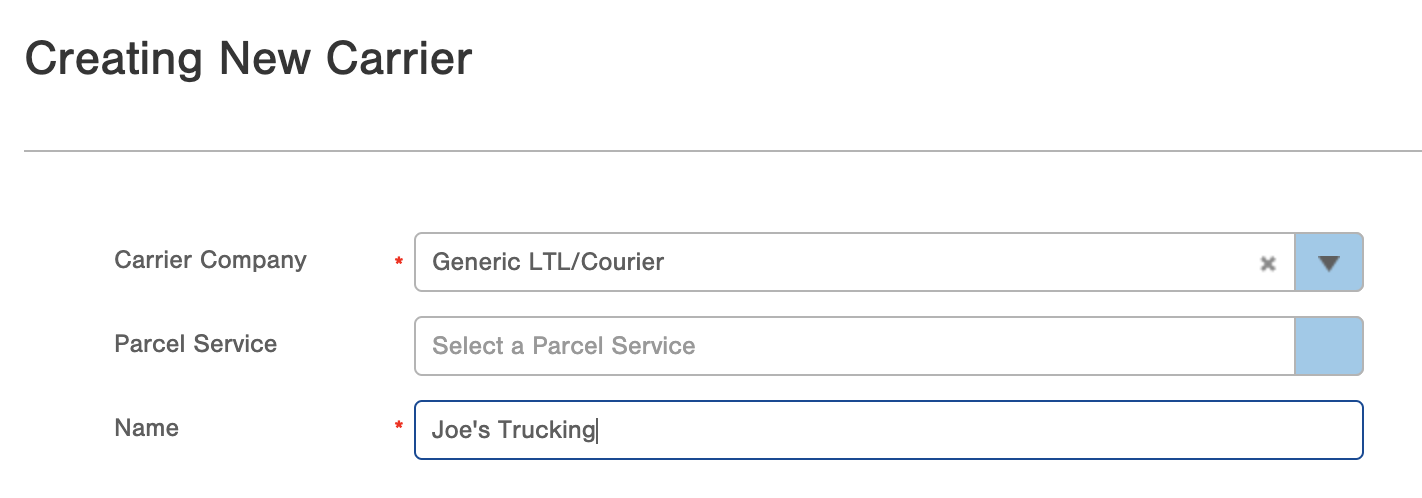1422x498 pixels.
Task: Click the word Creating in page heading
Action: 114,59
